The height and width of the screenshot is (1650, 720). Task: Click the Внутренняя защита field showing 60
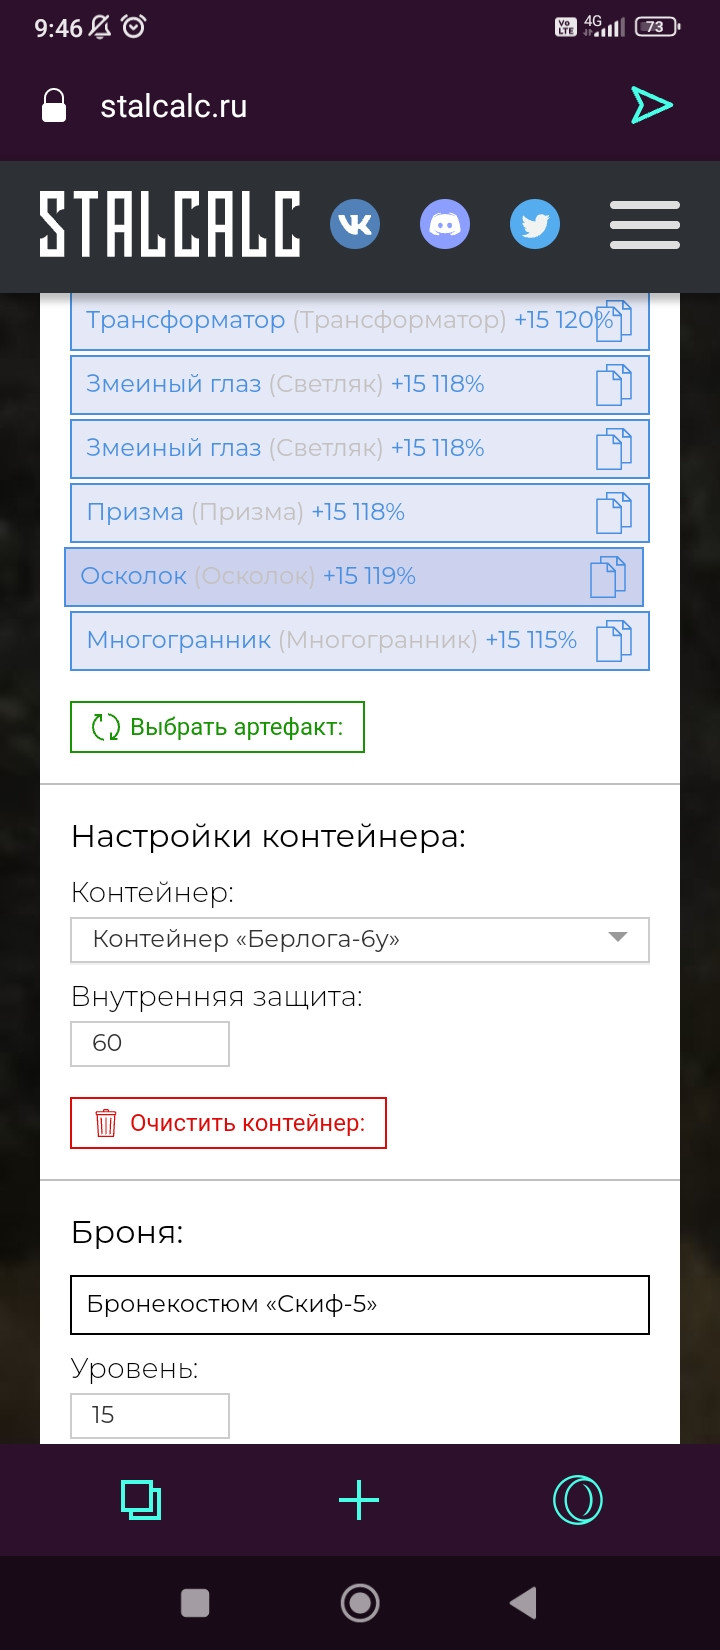coord(150,1043)
